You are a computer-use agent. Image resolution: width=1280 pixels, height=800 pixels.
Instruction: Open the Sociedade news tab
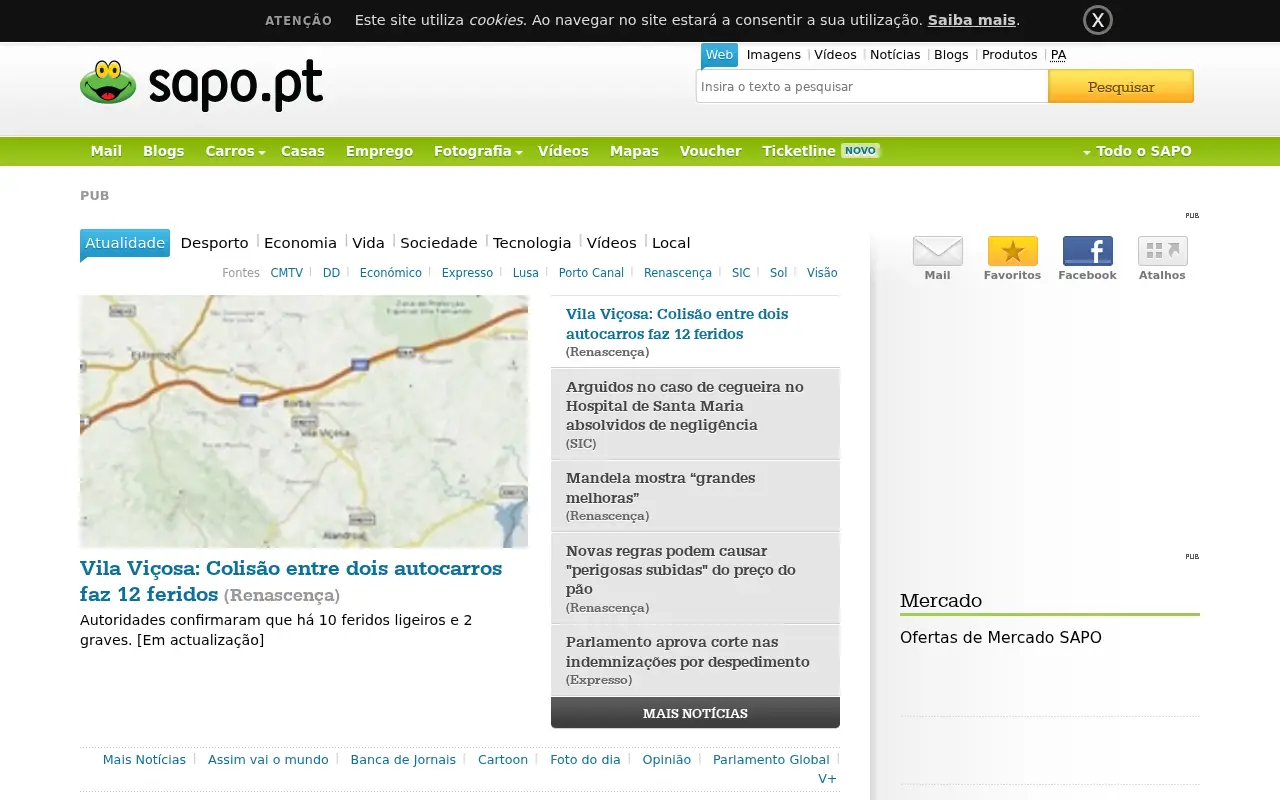click(x=439, y=243)
